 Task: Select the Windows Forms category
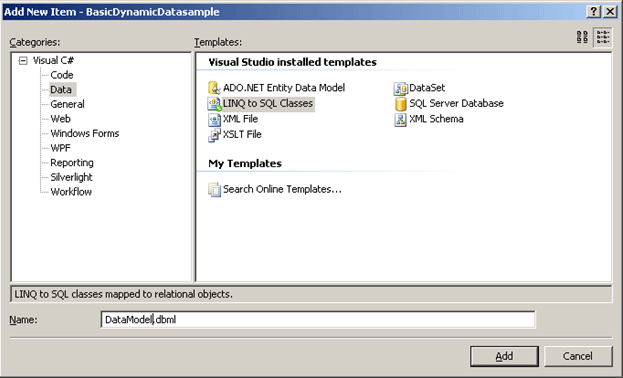(85, 133)
